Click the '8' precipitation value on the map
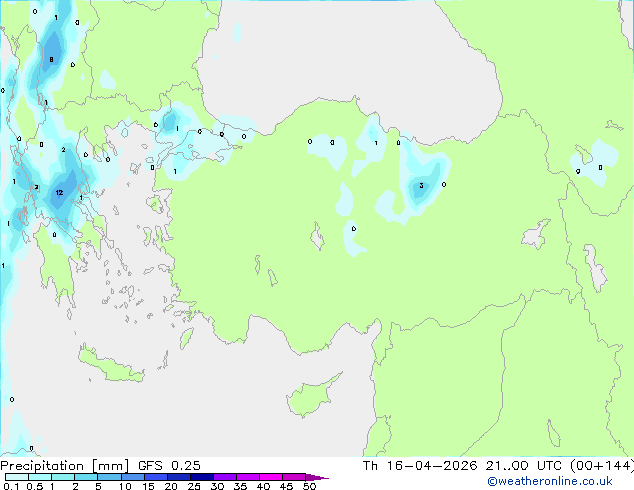 (51, 60)
